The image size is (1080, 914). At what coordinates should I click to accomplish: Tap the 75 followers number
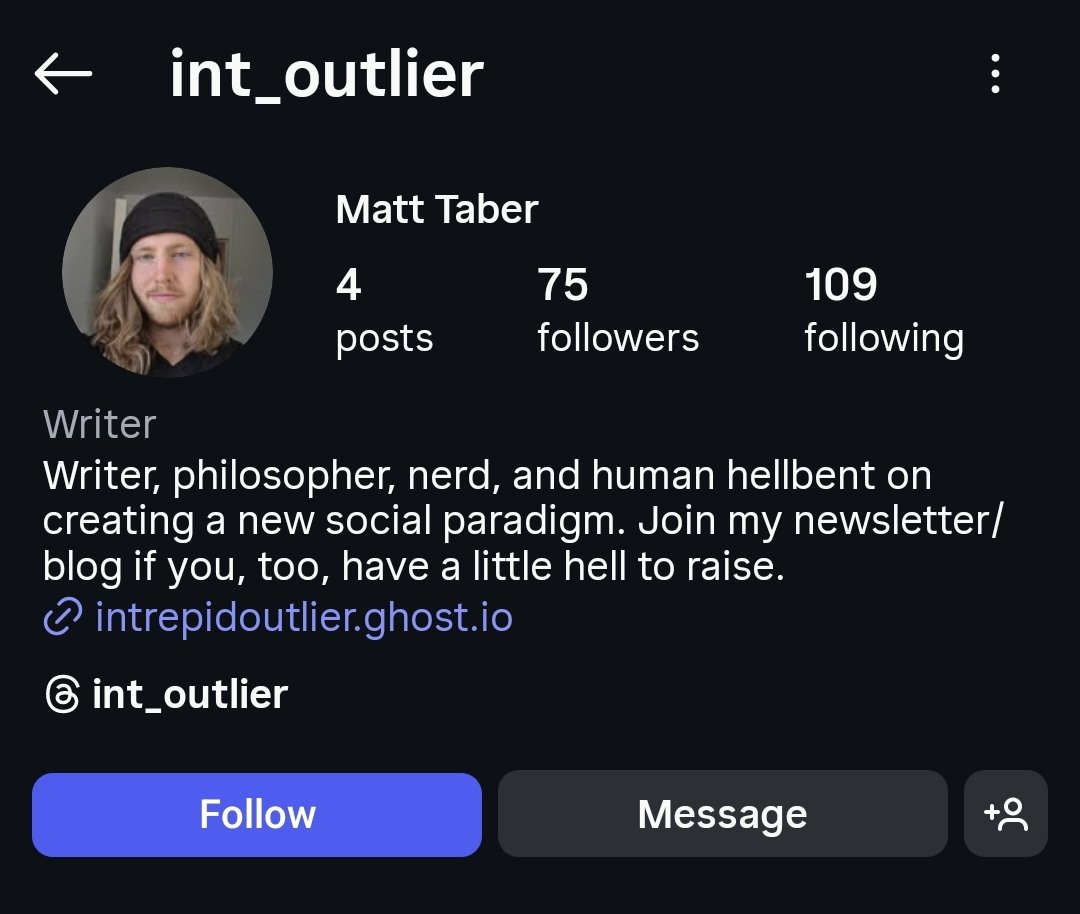[x=563, y=285]
